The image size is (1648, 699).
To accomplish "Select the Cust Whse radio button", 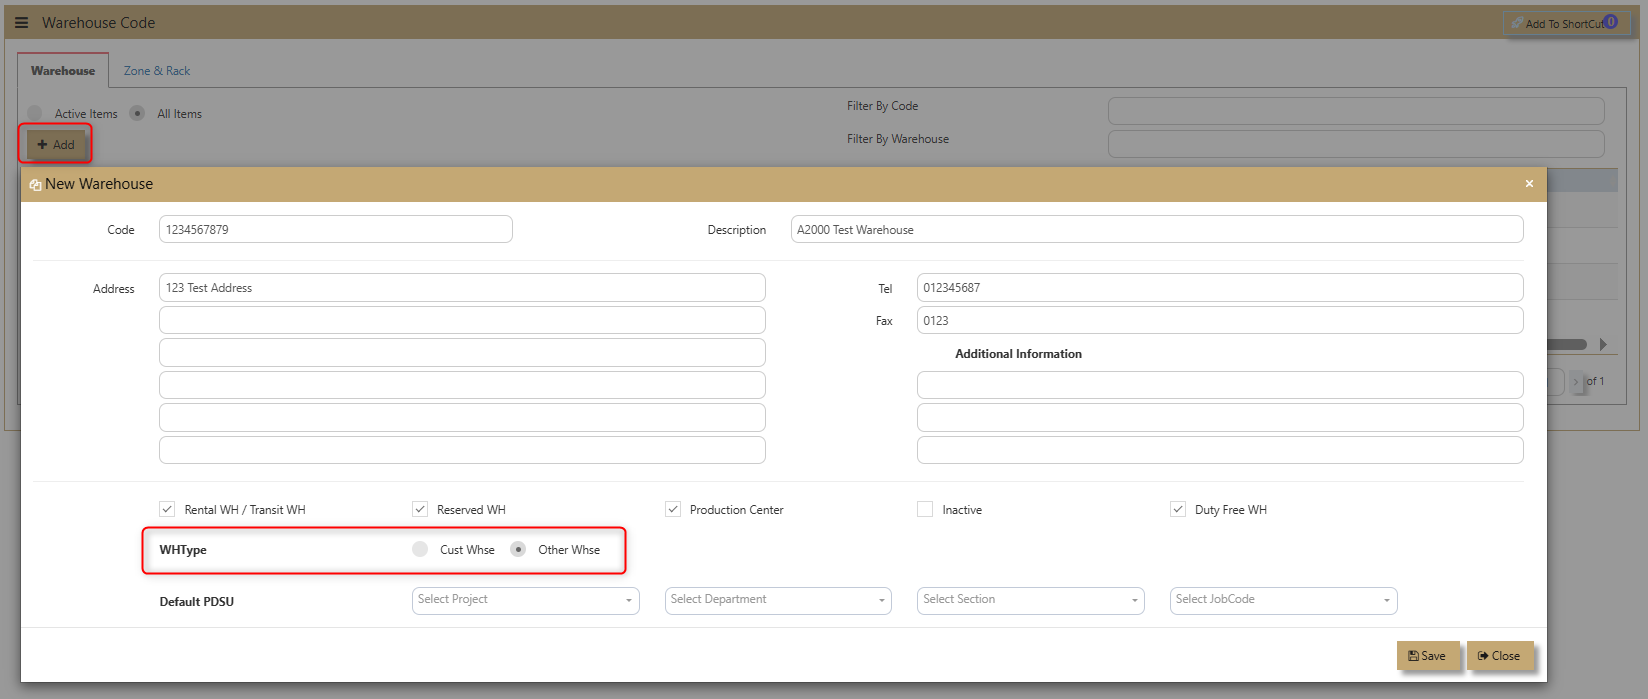I will point(420,549).
